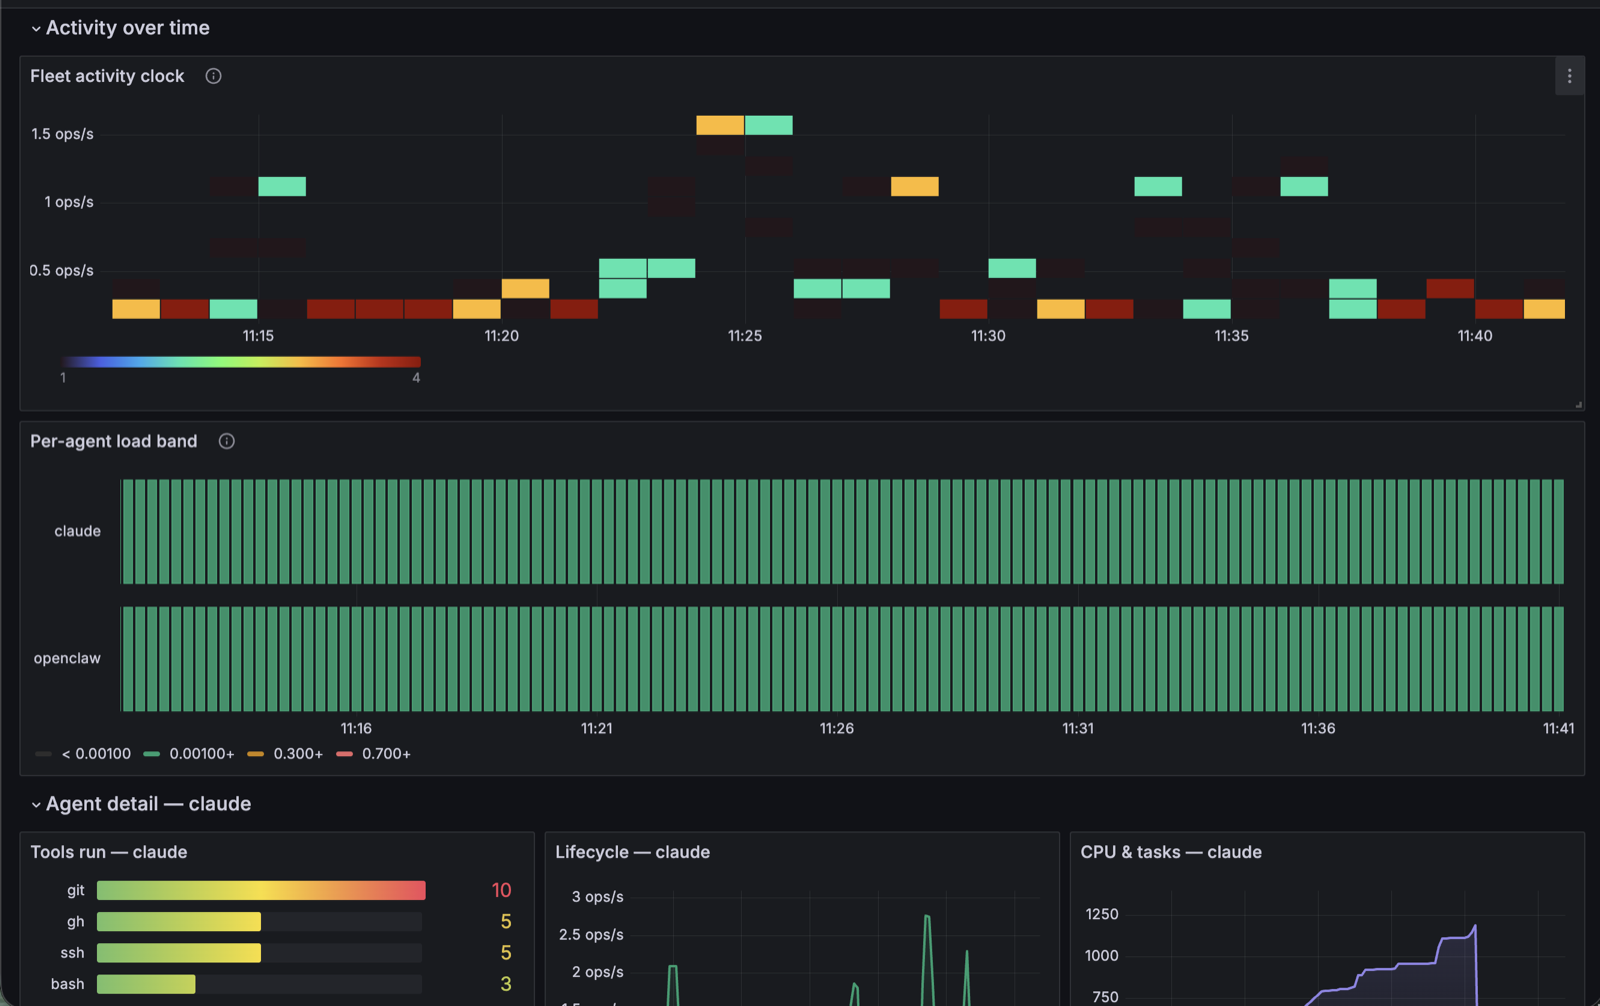This screenshot has height=1006, width=1600.
Task: Click the '1.5 ops/s' axis label
Action: tap(62, 134)
